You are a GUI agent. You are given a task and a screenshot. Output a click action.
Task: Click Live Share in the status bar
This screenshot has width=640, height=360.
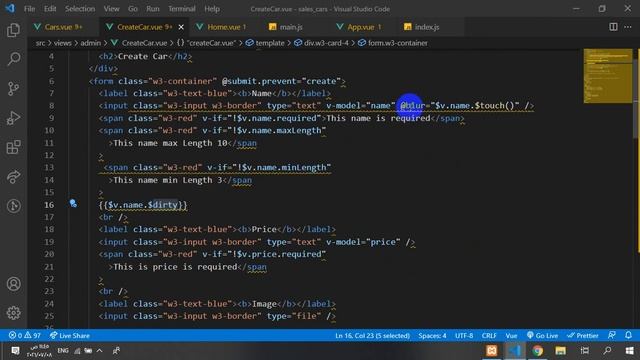click(x=70, y=336)
